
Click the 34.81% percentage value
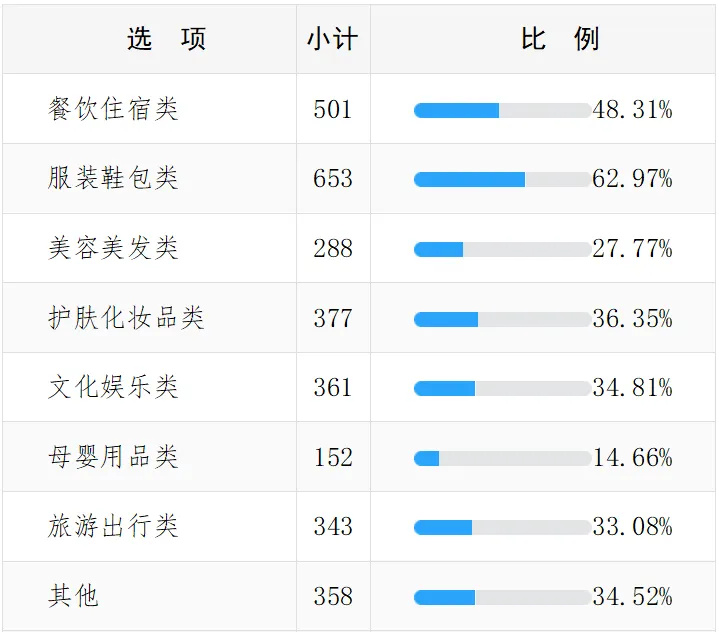632,388
